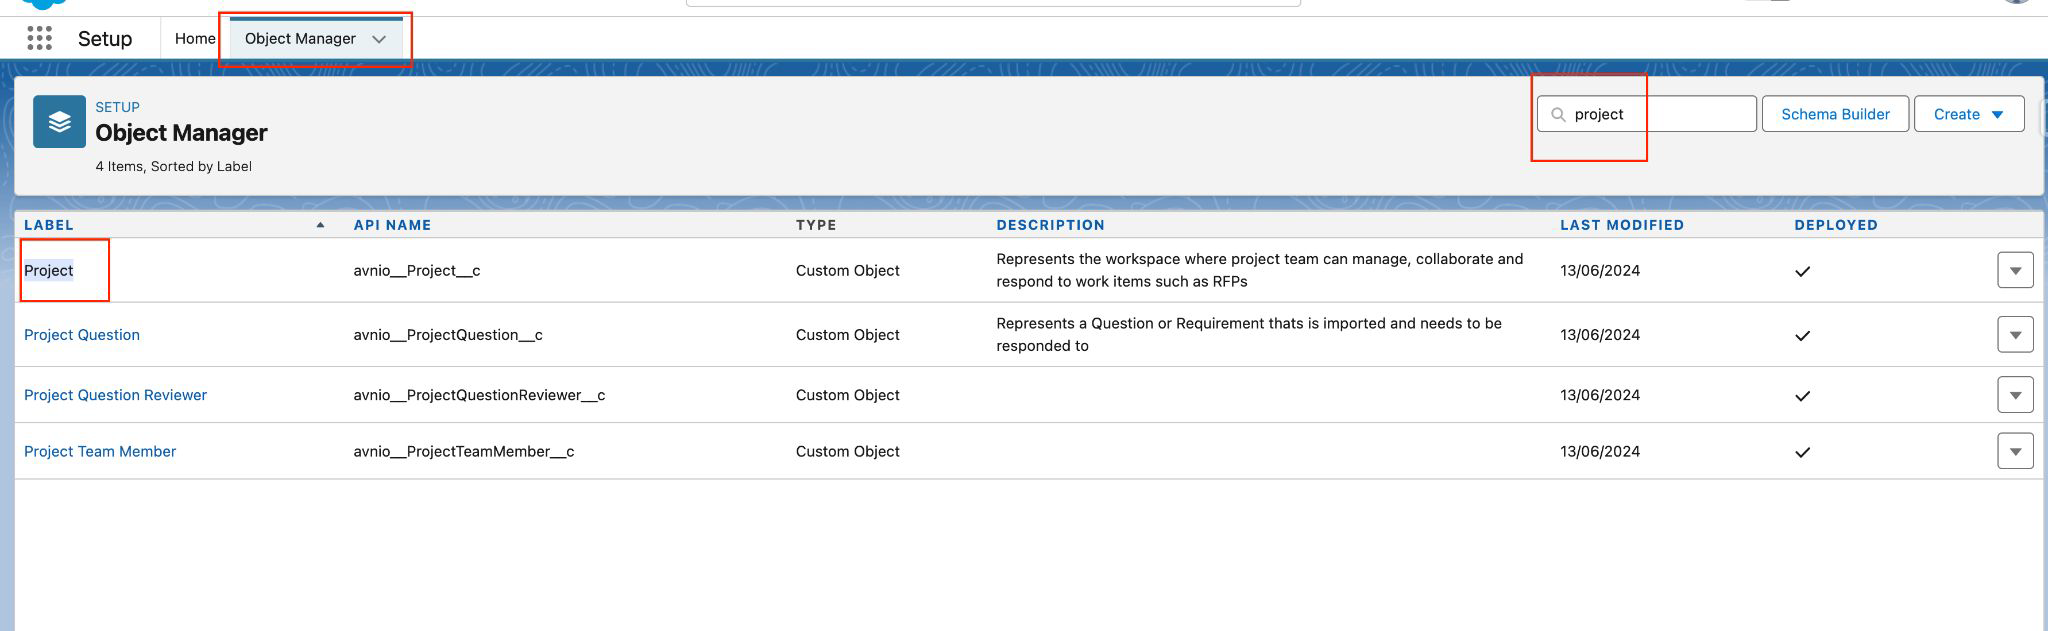Click Deployed checkmark for Project Team Member
The height and width of the screenshot is (631, 2048).
point(1802,452)
